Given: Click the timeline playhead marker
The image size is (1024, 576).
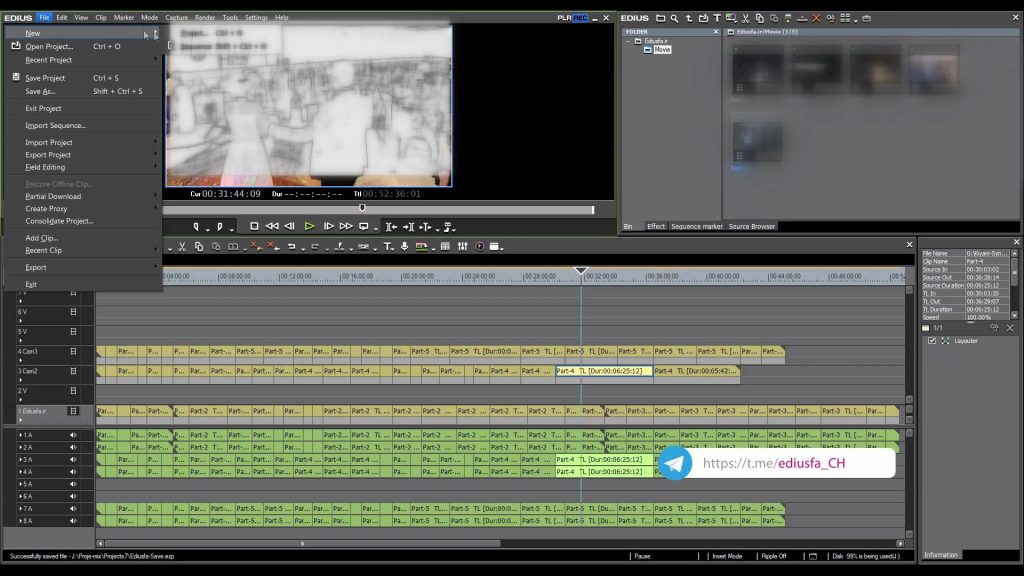Looking at the screenshot, I should pos(581,270).
